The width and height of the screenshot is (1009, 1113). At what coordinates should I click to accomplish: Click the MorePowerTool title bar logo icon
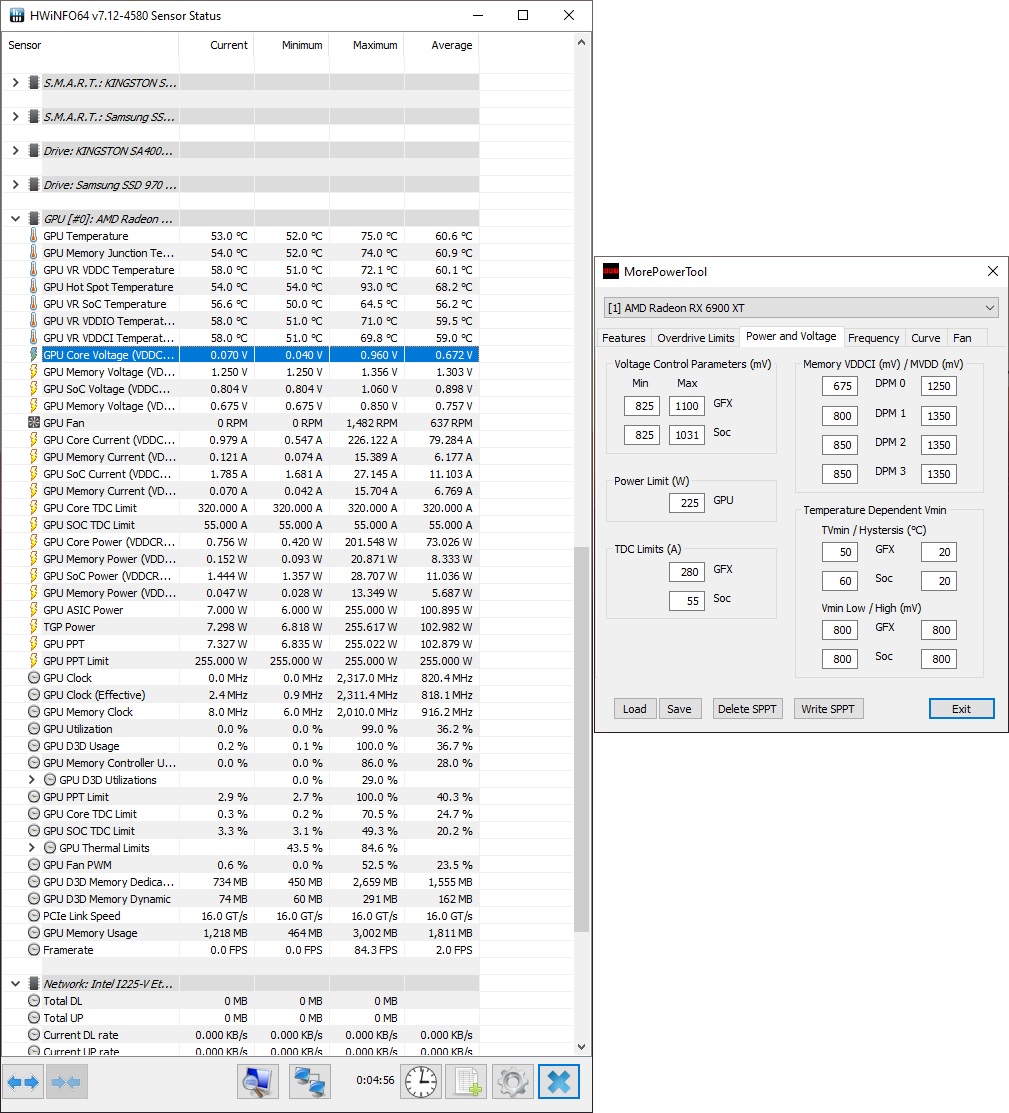(x=611, y=271)
